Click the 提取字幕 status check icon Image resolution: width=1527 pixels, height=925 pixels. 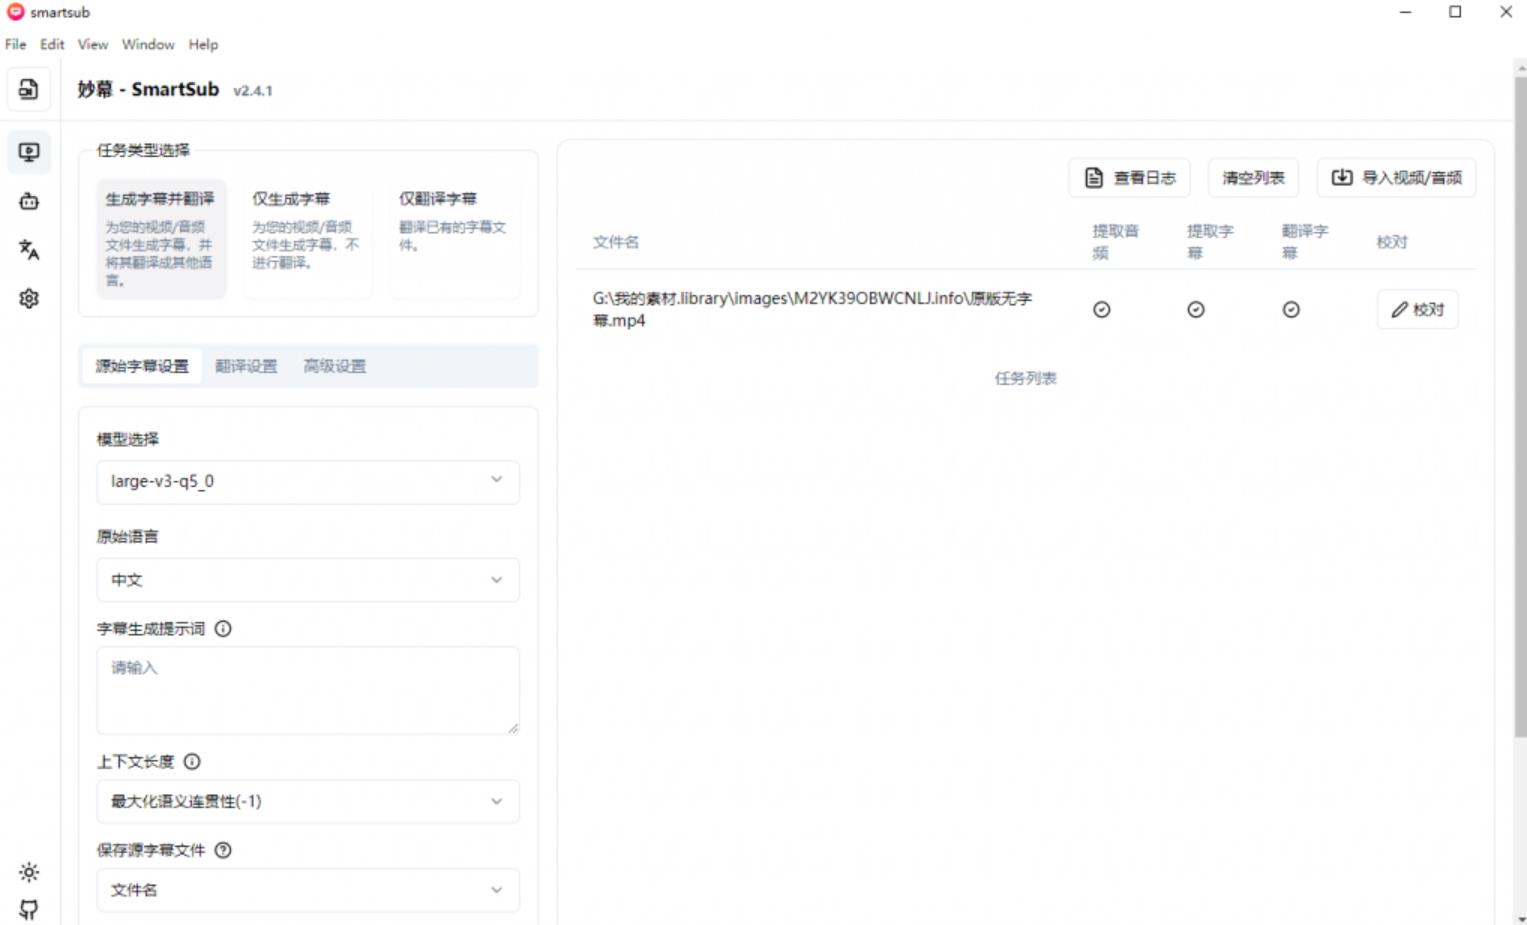pos(1195,310)
